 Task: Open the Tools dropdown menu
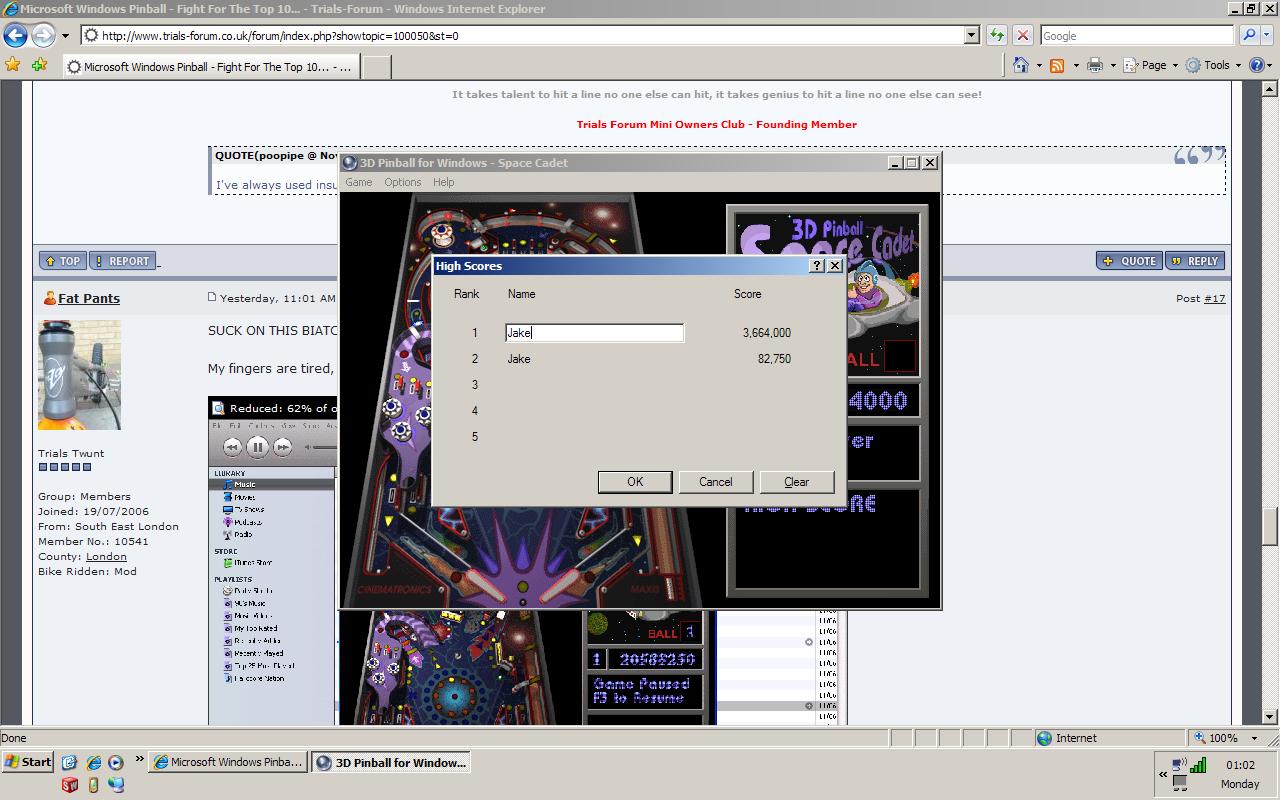point(1213,65)
